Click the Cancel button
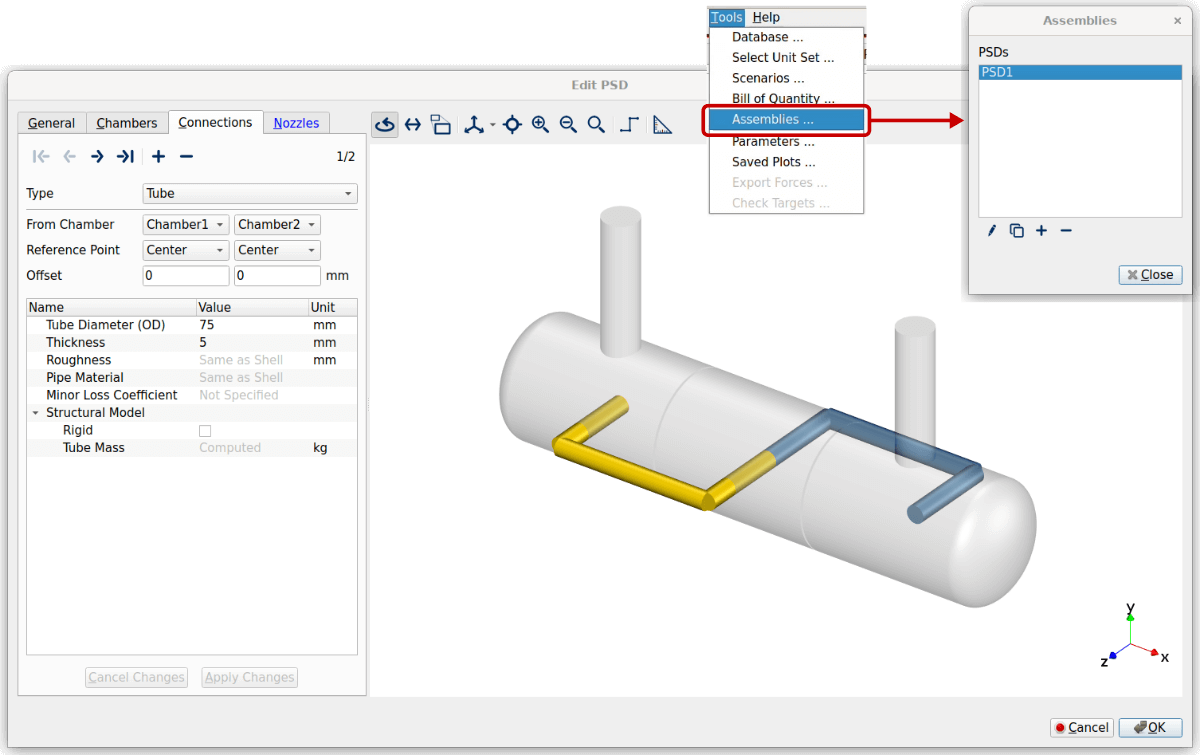This screenshot has height=755, width=1200. click(x=1081, y=728)
